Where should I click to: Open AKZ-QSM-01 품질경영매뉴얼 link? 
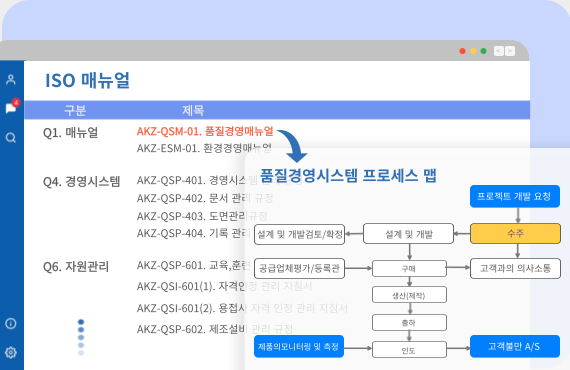click(x=205, y=131)
